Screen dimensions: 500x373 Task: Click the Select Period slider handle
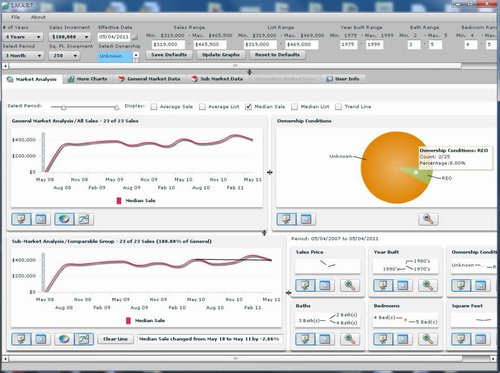(64, 107)
